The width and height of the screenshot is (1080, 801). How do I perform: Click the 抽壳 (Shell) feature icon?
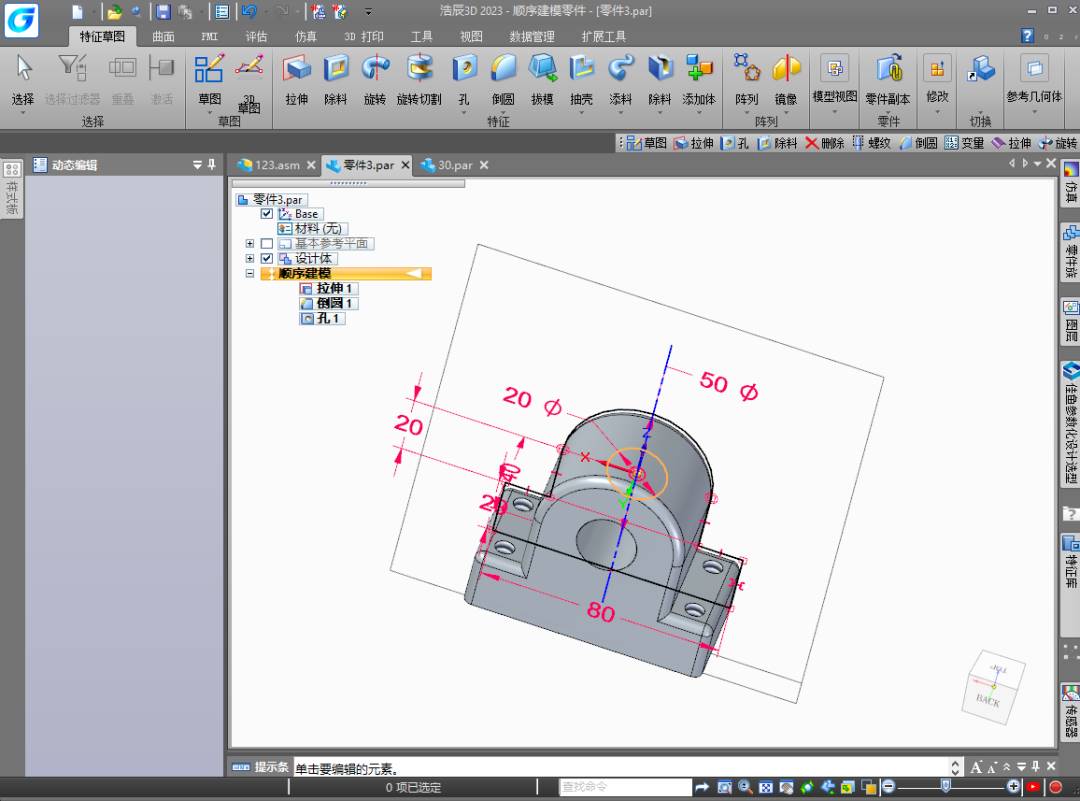(581, 78)
